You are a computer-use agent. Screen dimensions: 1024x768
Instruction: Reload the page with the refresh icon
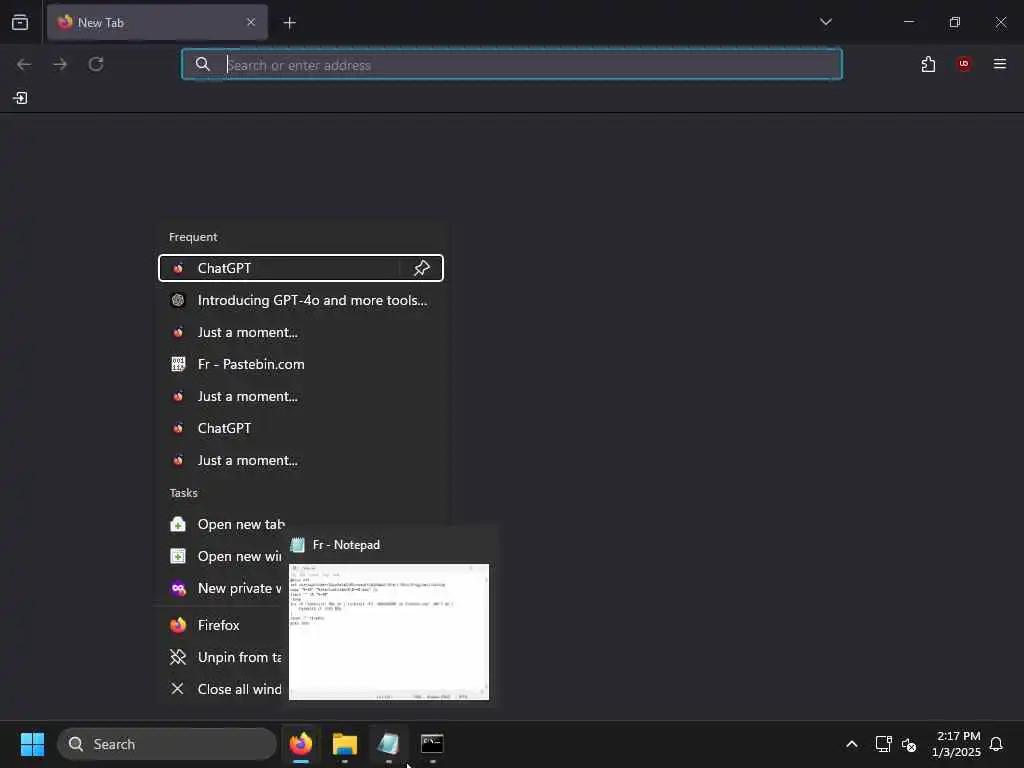96,64
